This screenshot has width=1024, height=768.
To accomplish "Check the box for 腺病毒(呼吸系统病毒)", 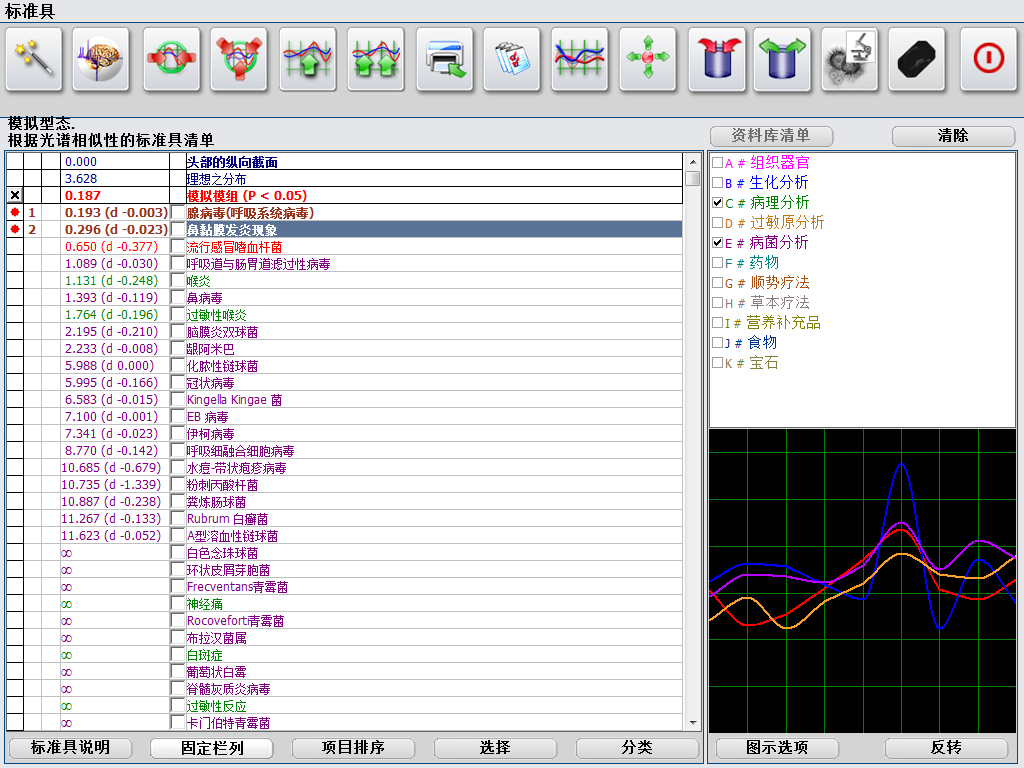I will click(x=177, y=212).
